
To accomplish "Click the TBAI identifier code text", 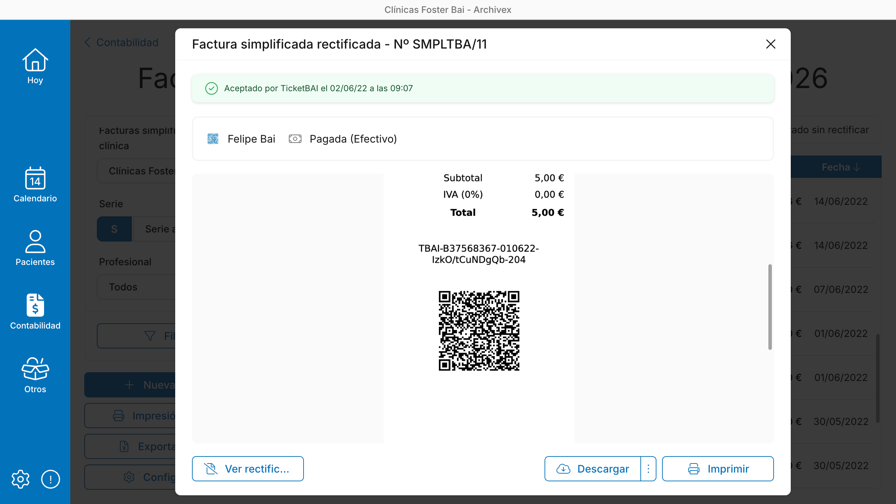I will pyautogui.click(x=479, y=254).
